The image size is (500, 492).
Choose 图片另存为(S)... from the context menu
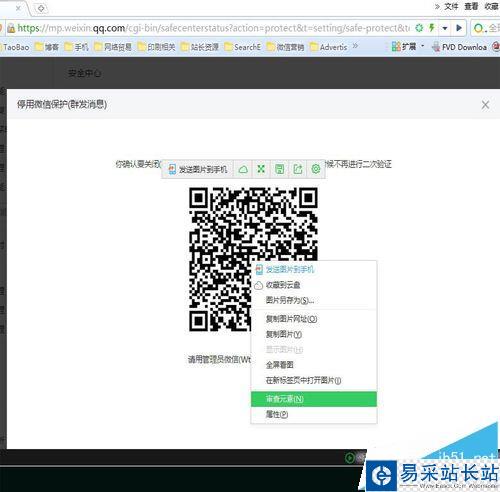(x=314, y=300)
